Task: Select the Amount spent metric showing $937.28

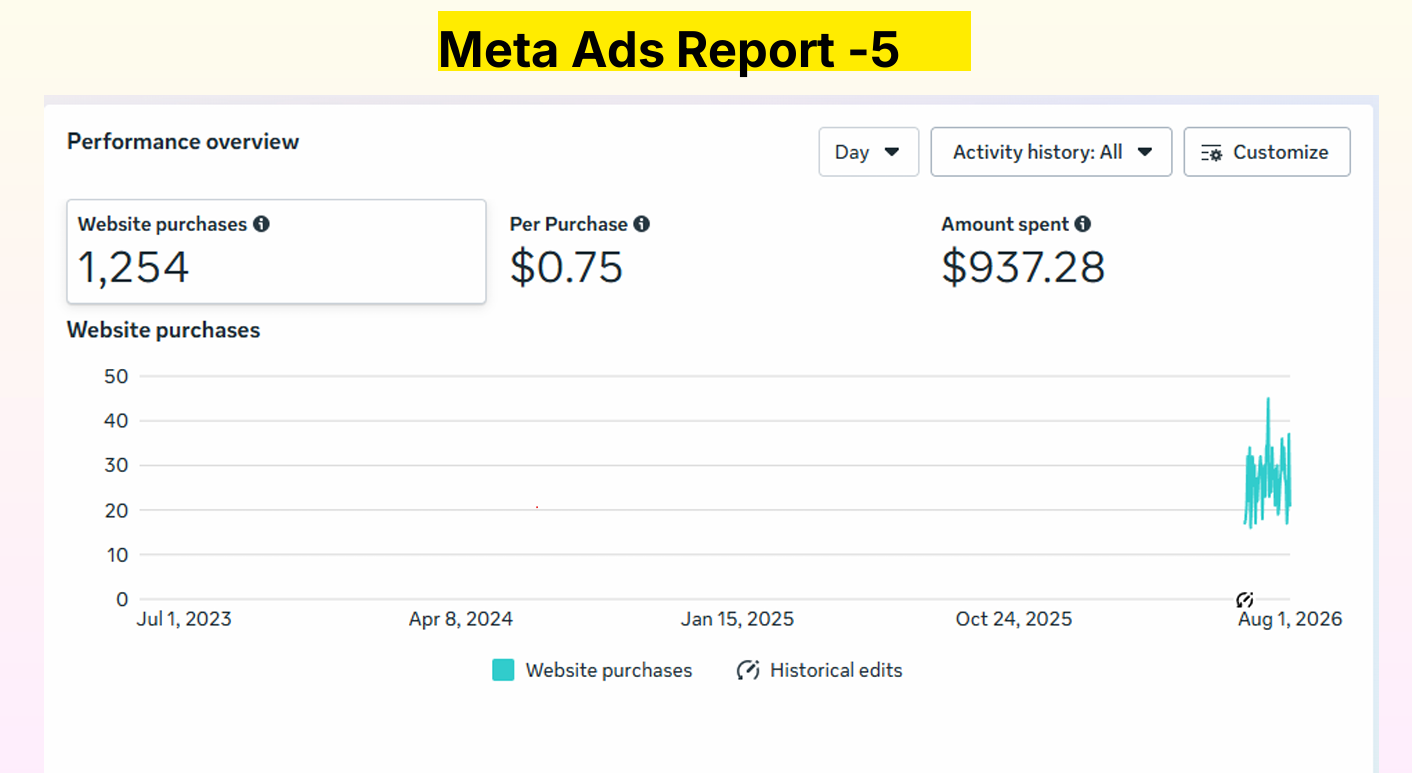Action: point(1023,251)
